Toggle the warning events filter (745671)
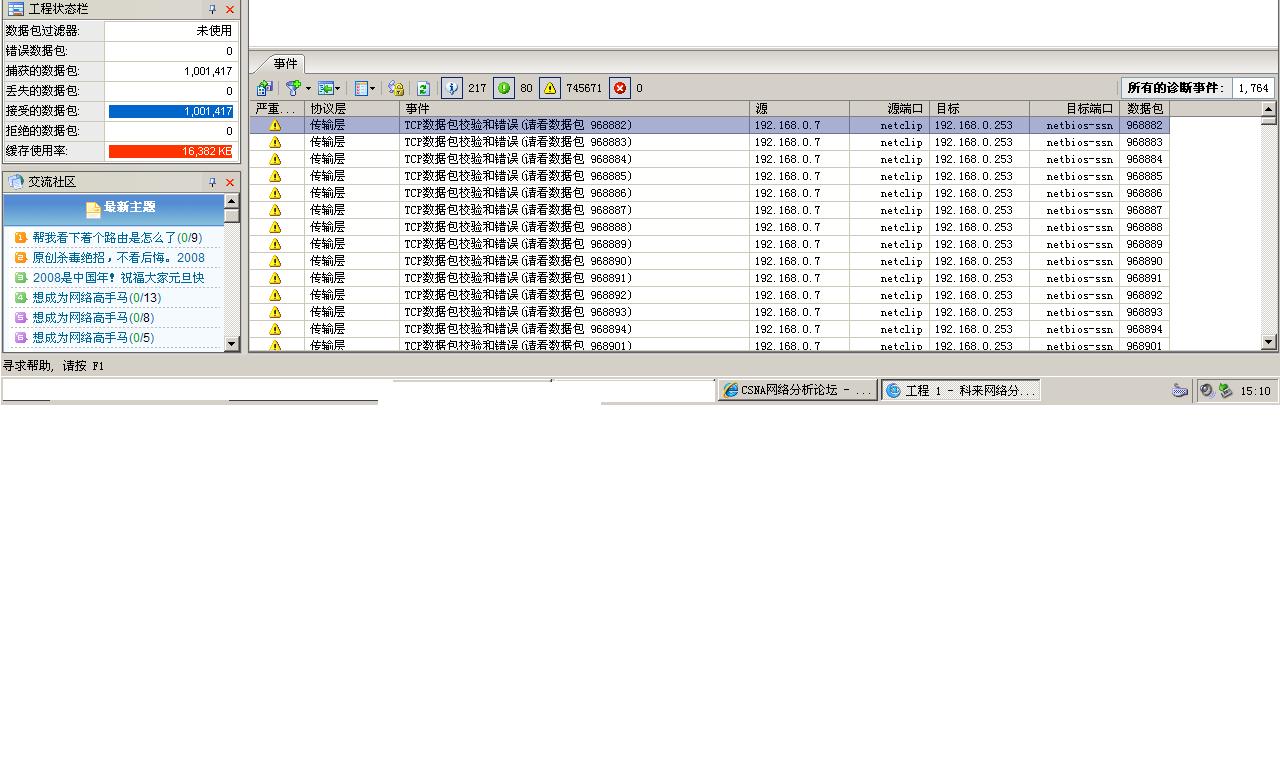Screen dimensions: 1280x768 tap(550, 88)
